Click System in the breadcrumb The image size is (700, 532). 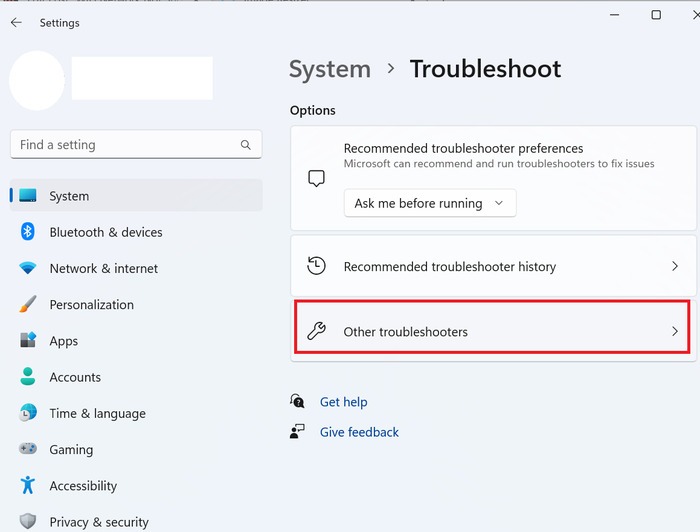coord(330,69)
